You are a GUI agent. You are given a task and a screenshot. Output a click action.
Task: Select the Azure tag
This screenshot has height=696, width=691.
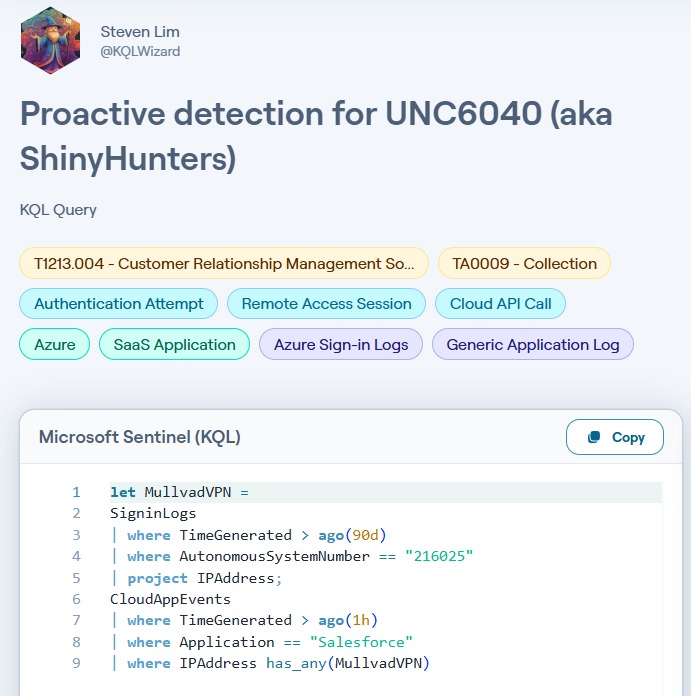pyautogui.click(x=55, y=344)
